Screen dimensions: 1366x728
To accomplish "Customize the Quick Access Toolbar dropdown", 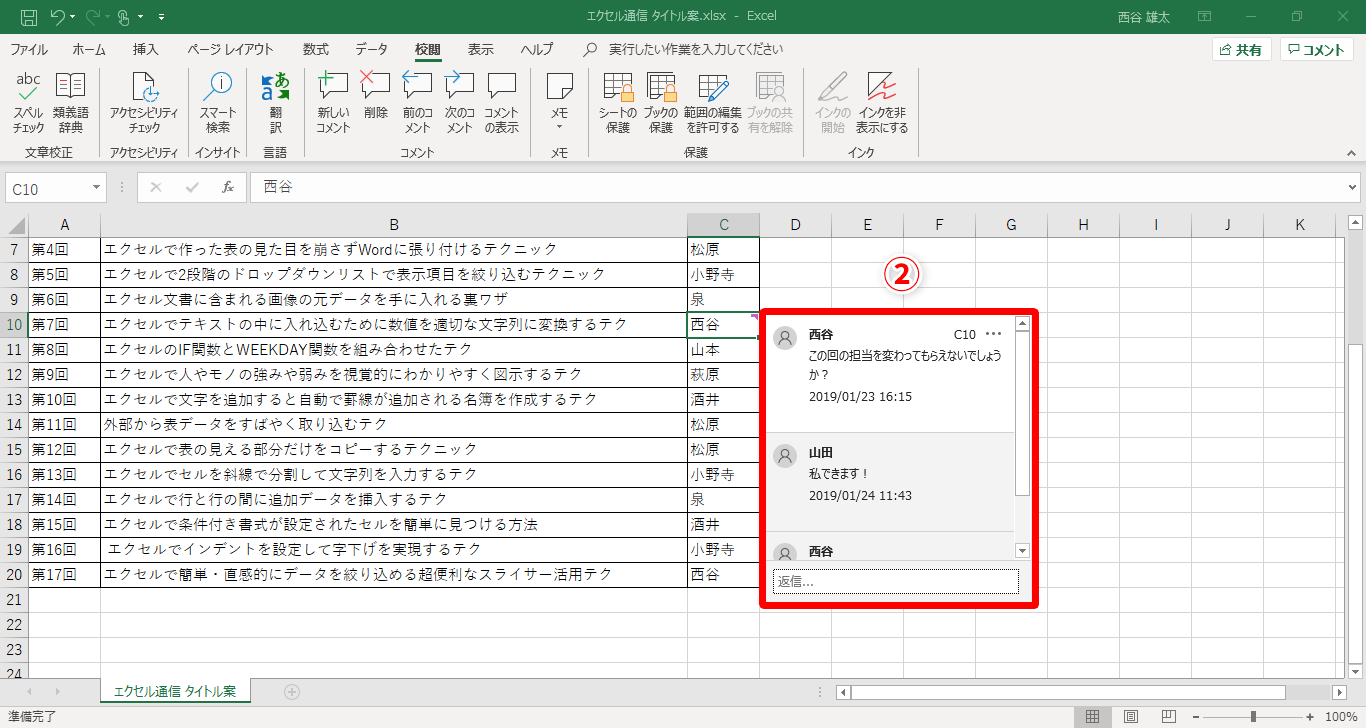I will tap(162, 17).
